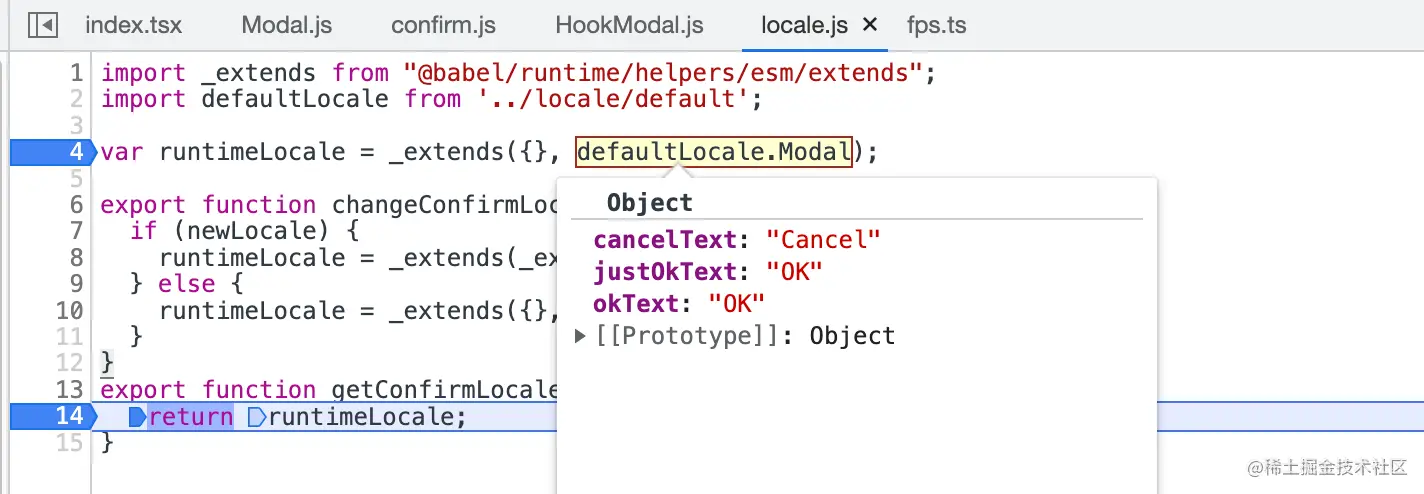The width and height of the screenshot is (1424, 494).
Task: Click the okText property in the popup
Action: pos(637,303)
